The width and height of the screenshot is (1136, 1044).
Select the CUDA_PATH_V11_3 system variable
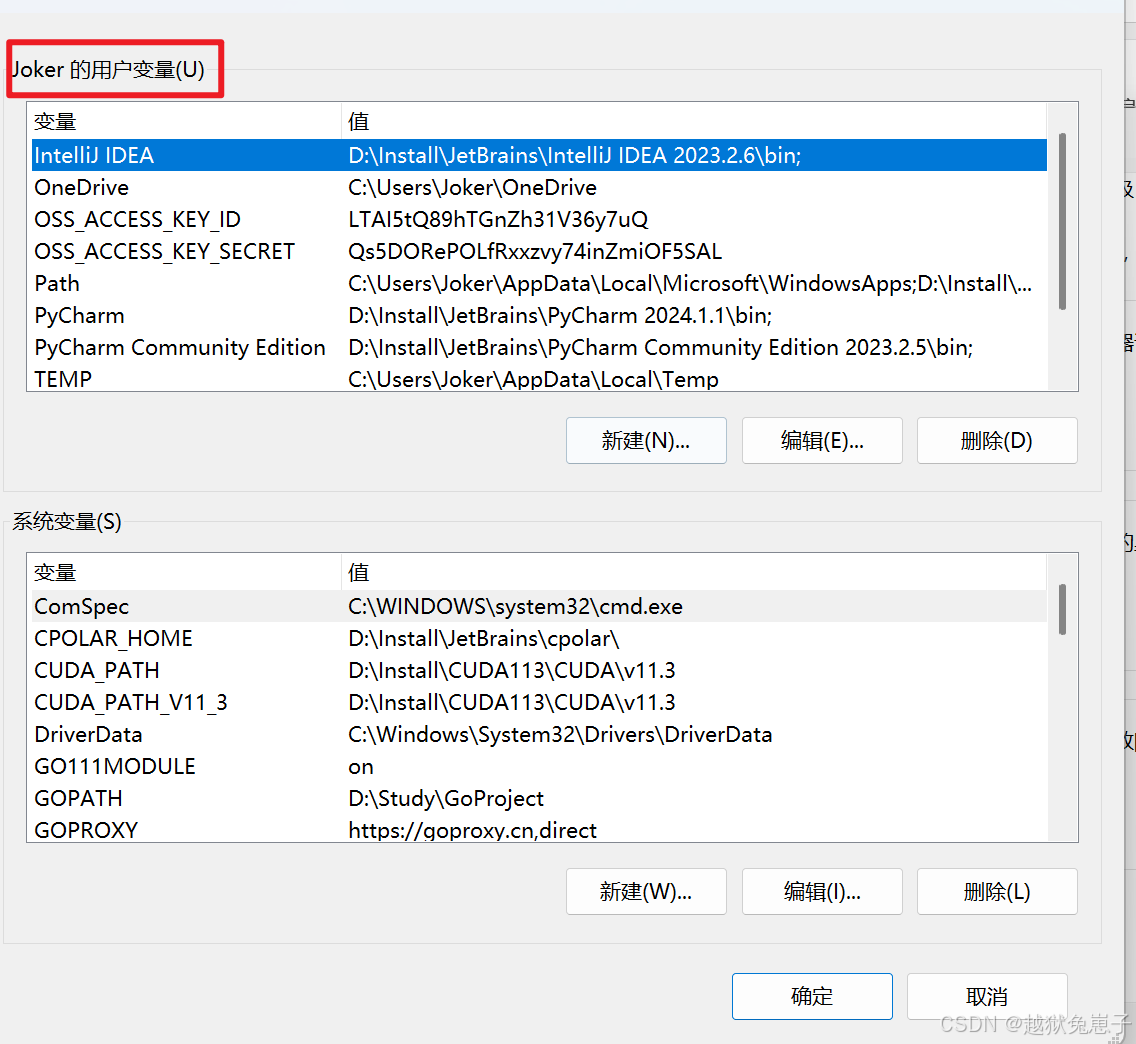tap(539, 702)
